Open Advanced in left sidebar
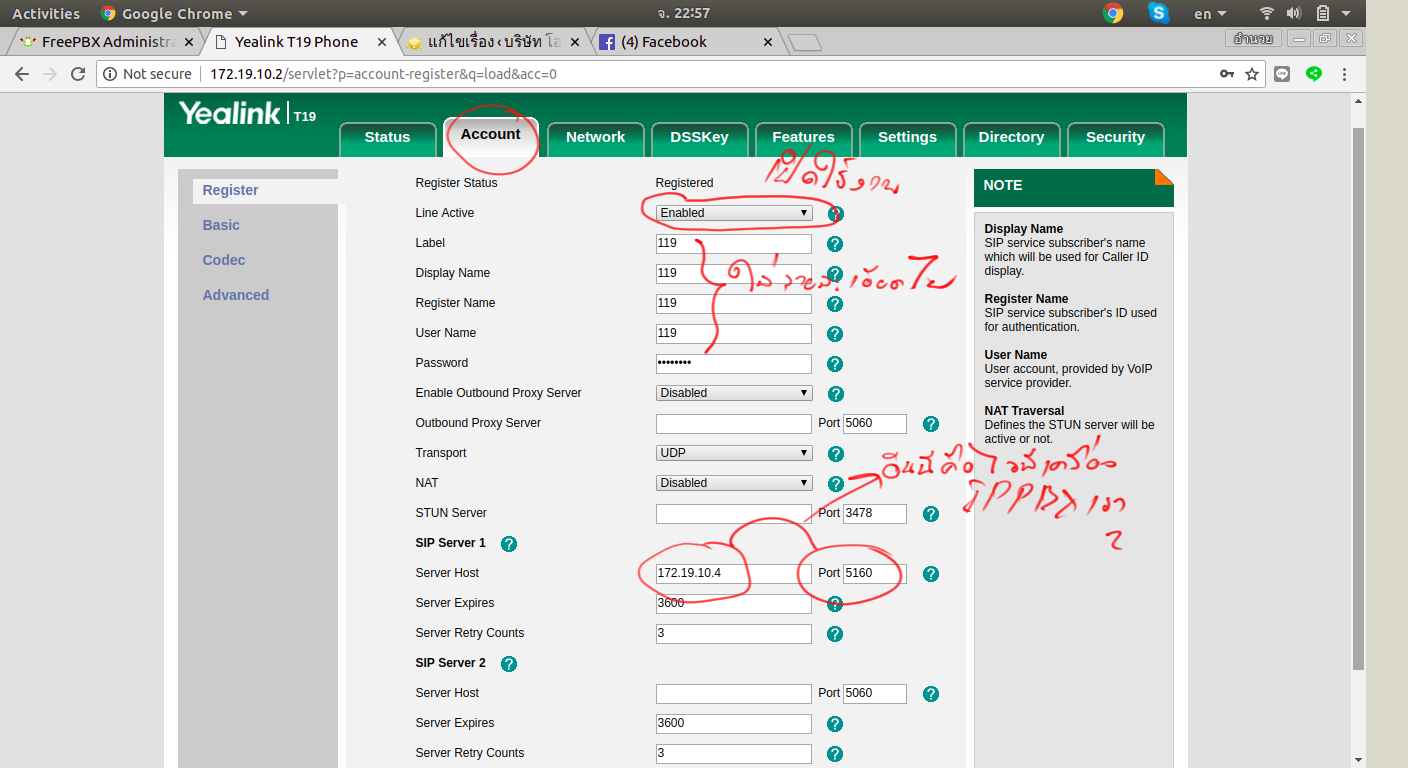 point(236,295)
